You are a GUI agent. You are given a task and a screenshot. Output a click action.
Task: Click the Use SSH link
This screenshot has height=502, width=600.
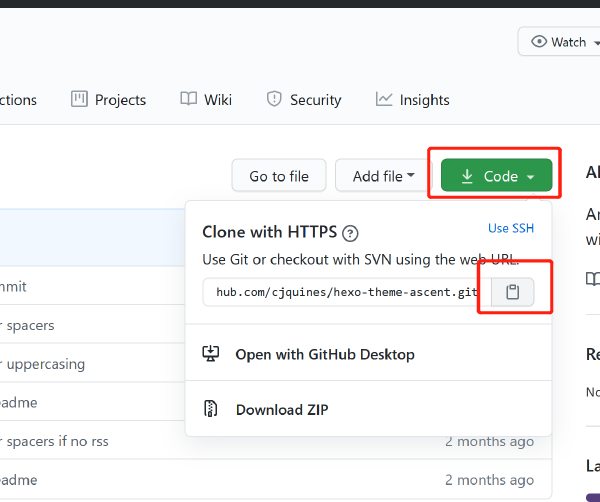pyautogui.click(x=511, y=228)
